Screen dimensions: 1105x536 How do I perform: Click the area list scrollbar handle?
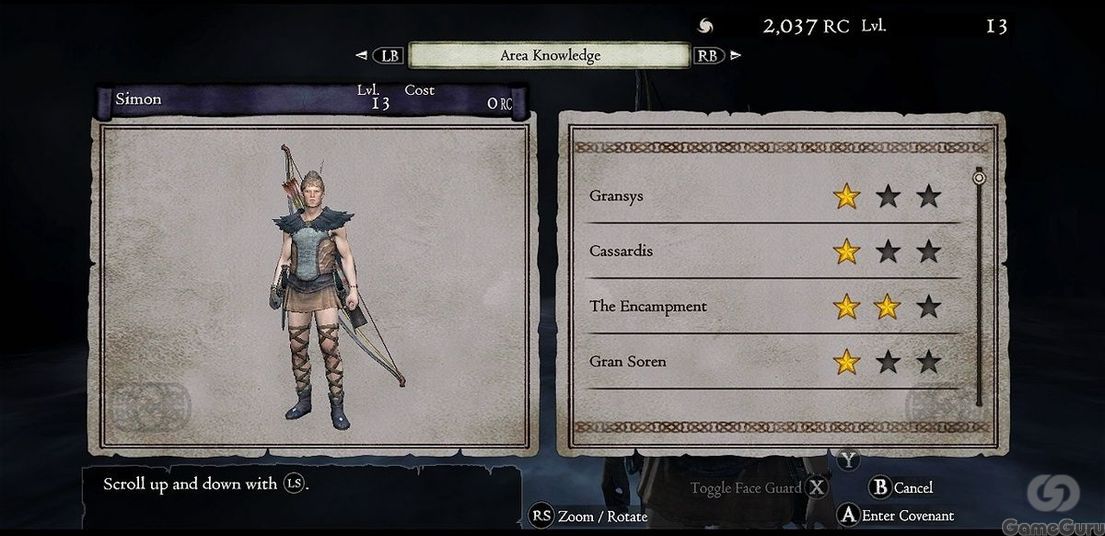coord(979,178)
